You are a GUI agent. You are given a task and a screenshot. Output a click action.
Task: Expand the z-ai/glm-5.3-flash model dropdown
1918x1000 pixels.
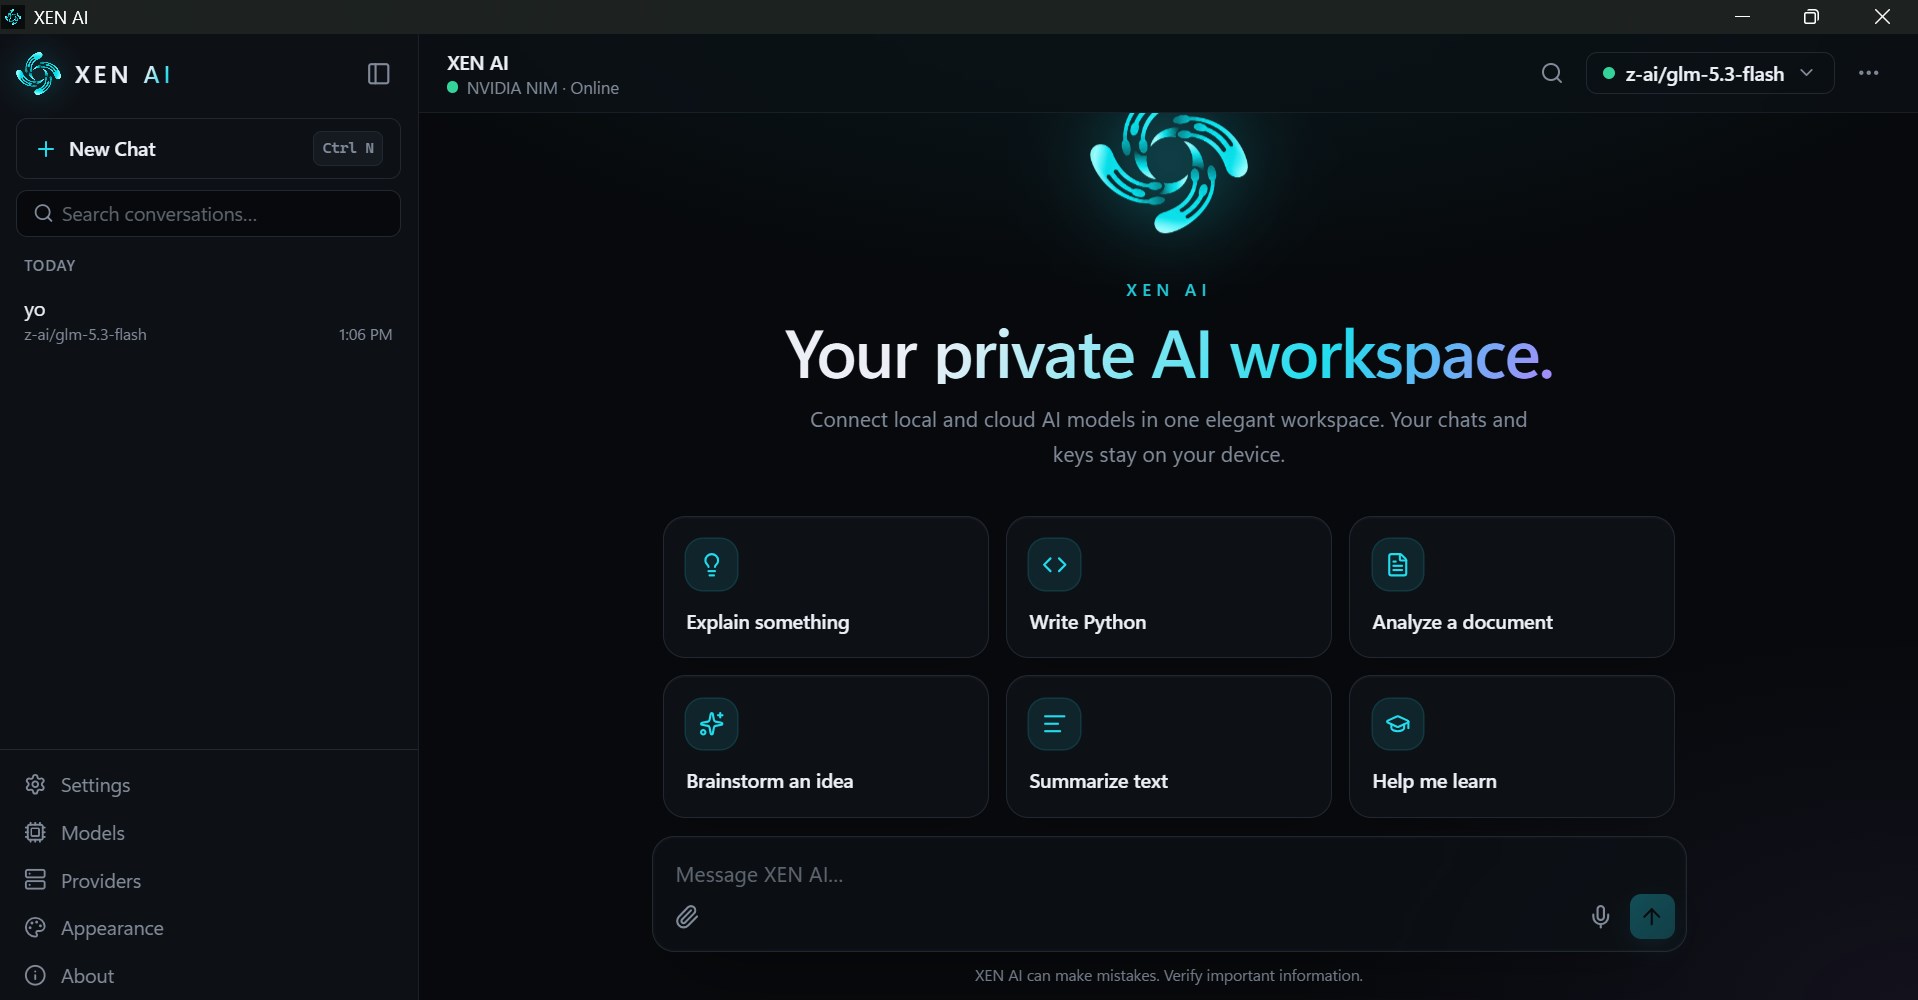tap(1710, 73)
